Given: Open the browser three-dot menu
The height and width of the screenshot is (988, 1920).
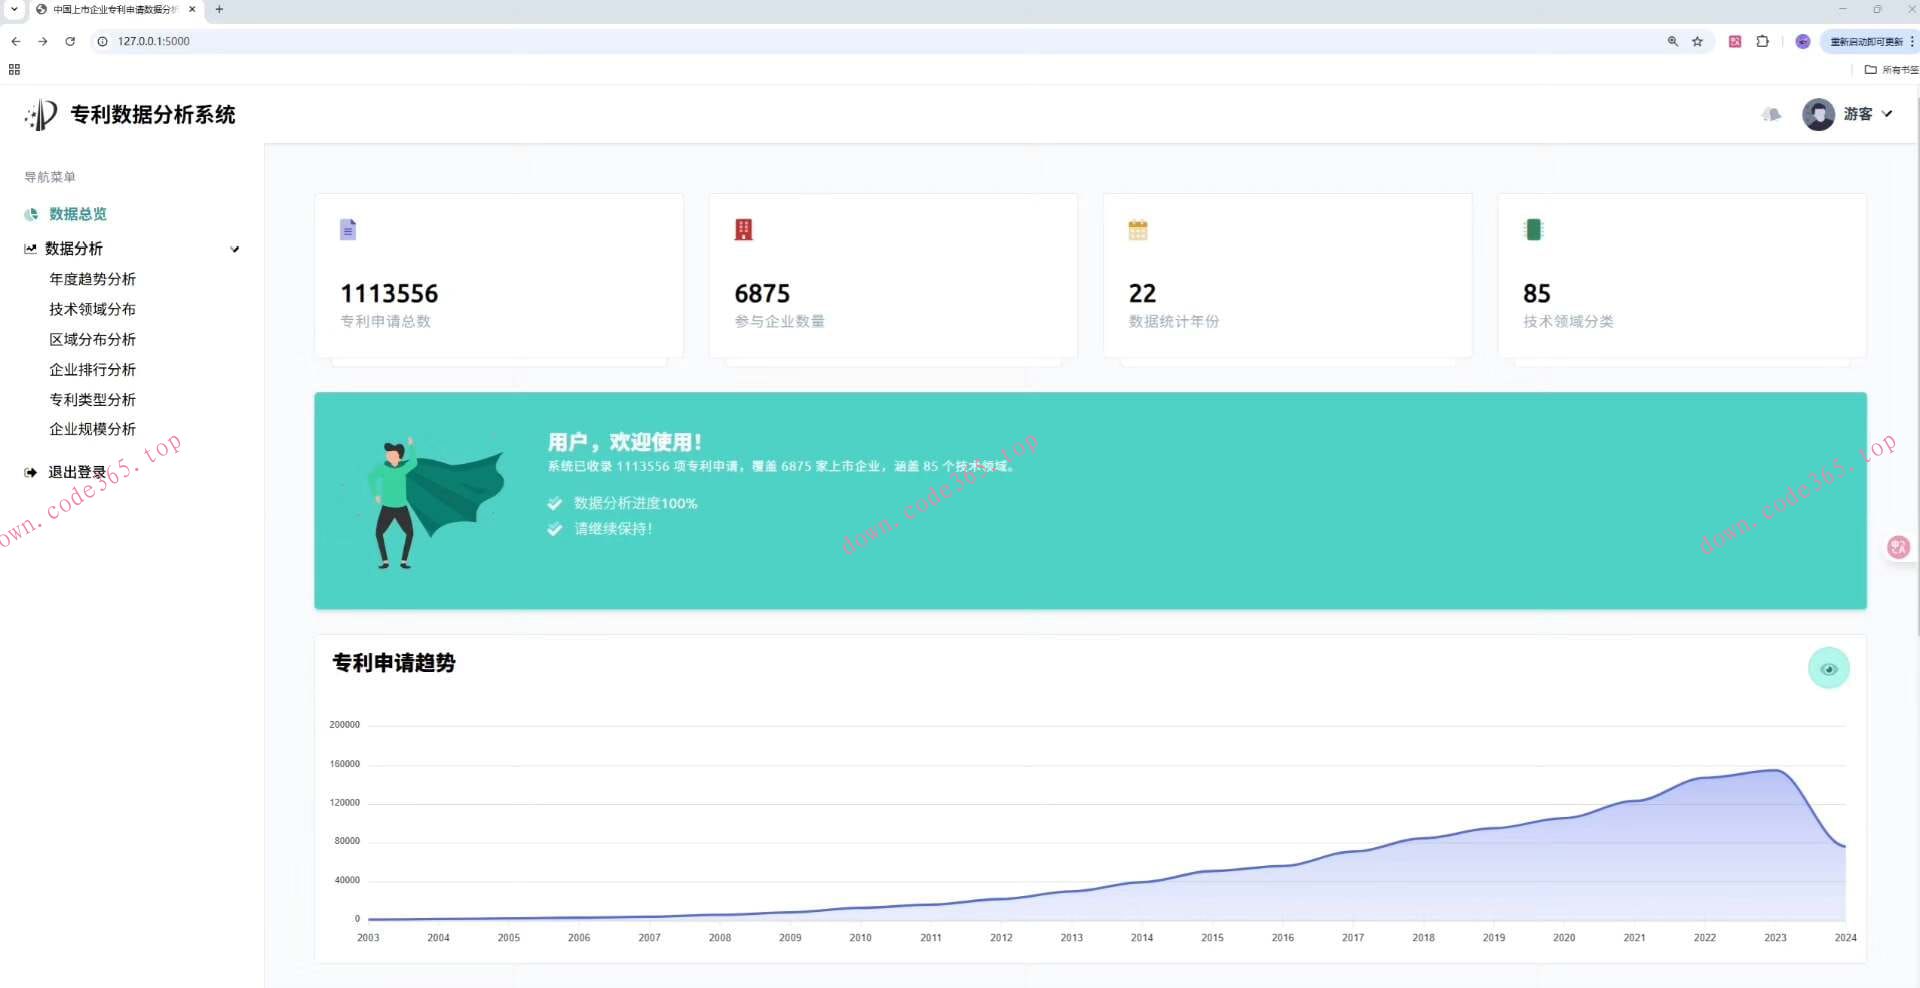Looking at the screenshot, I should pyautogui.click(x=1911, y=42).
